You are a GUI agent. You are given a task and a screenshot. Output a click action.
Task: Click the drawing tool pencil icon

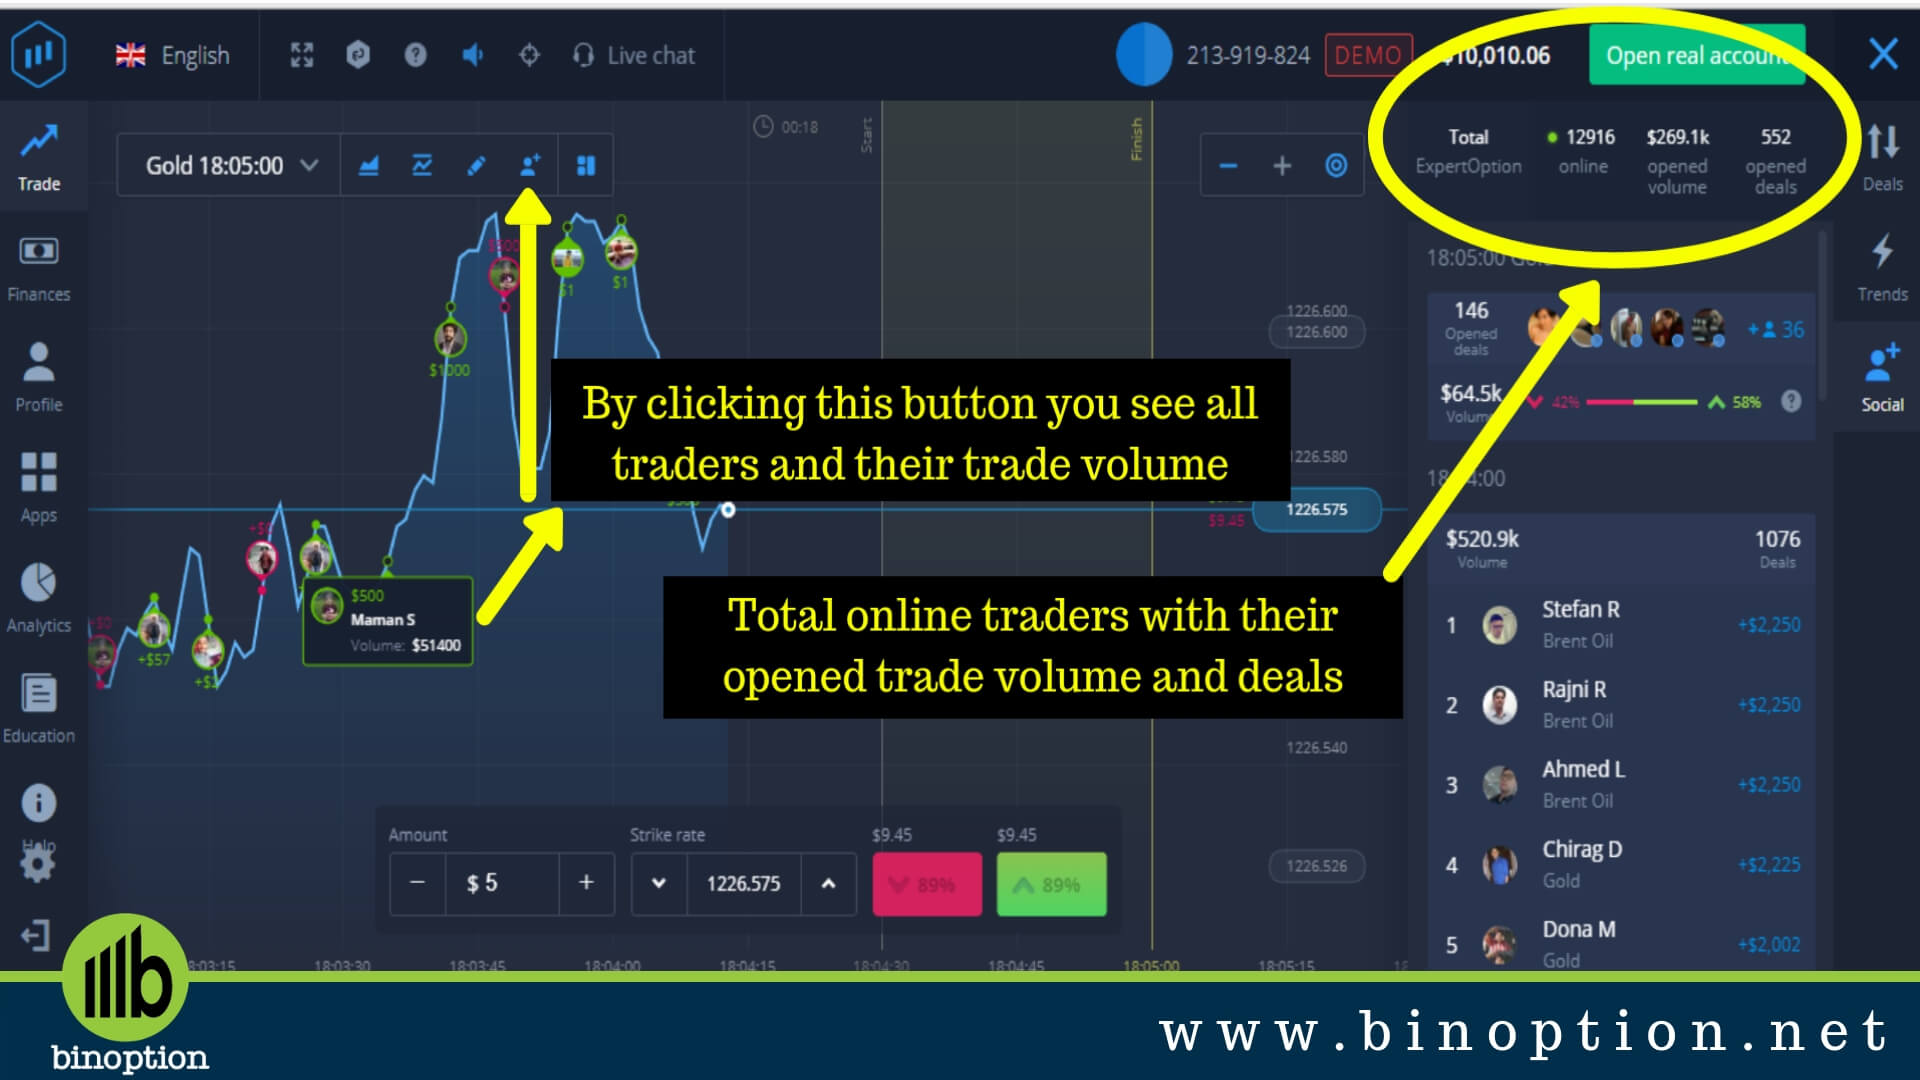(x=472, y=165)
